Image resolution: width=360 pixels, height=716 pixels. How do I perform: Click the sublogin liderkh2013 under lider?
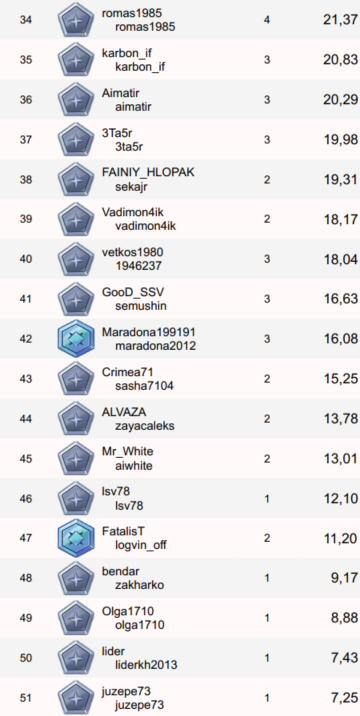coord(146,664)
